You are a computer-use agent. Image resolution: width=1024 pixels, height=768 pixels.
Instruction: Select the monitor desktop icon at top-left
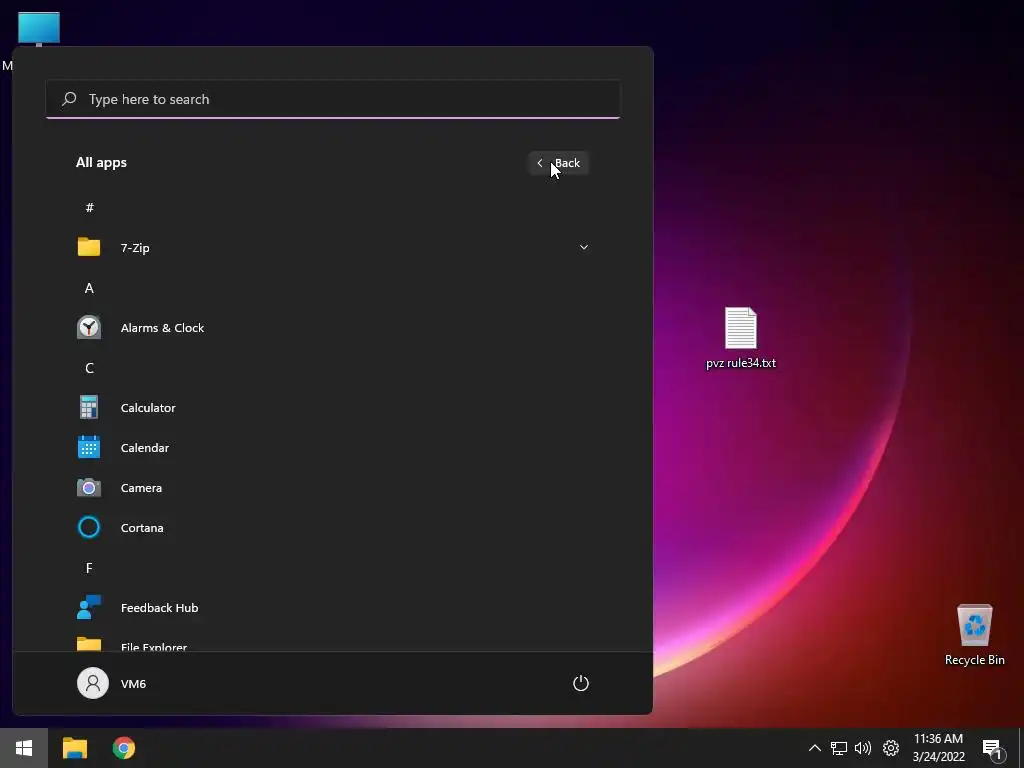(x=38, y=29)
